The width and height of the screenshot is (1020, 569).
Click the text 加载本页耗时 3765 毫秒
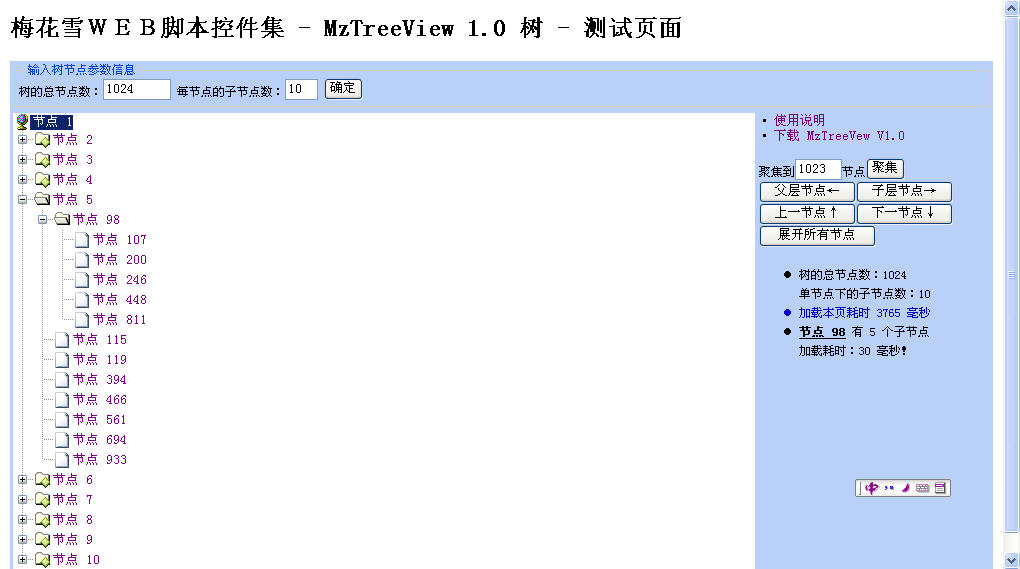[864, 313]
